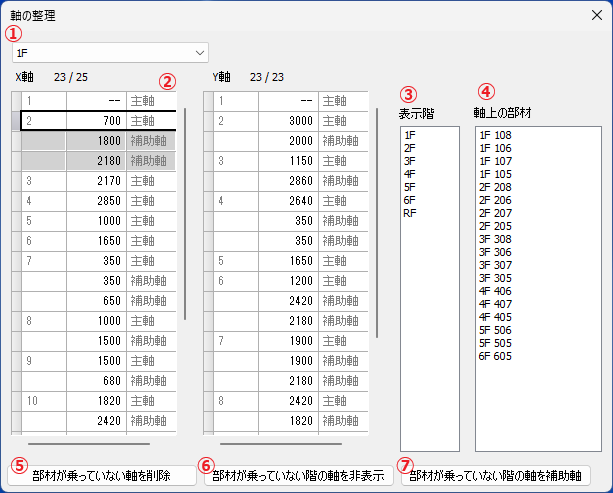Click the Y-axis horizontal scrollbar

281,444
